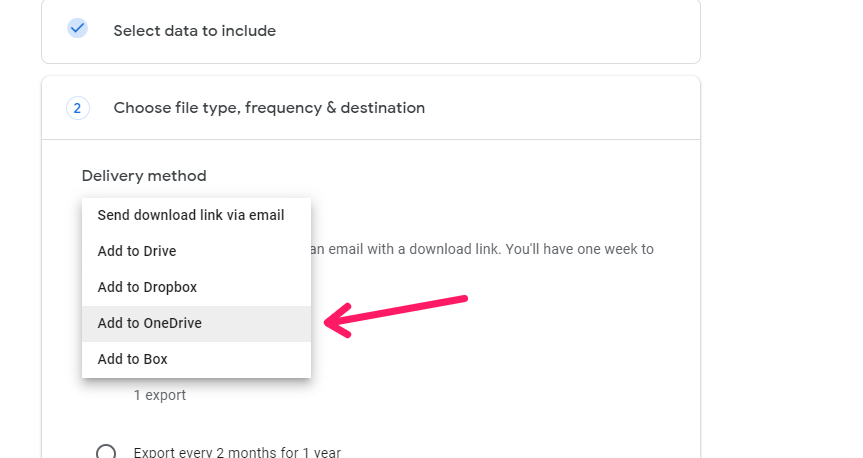Expand the 'Select data to include' section
This screenshot has height=458, width=863.
click(x=194, y=31)
